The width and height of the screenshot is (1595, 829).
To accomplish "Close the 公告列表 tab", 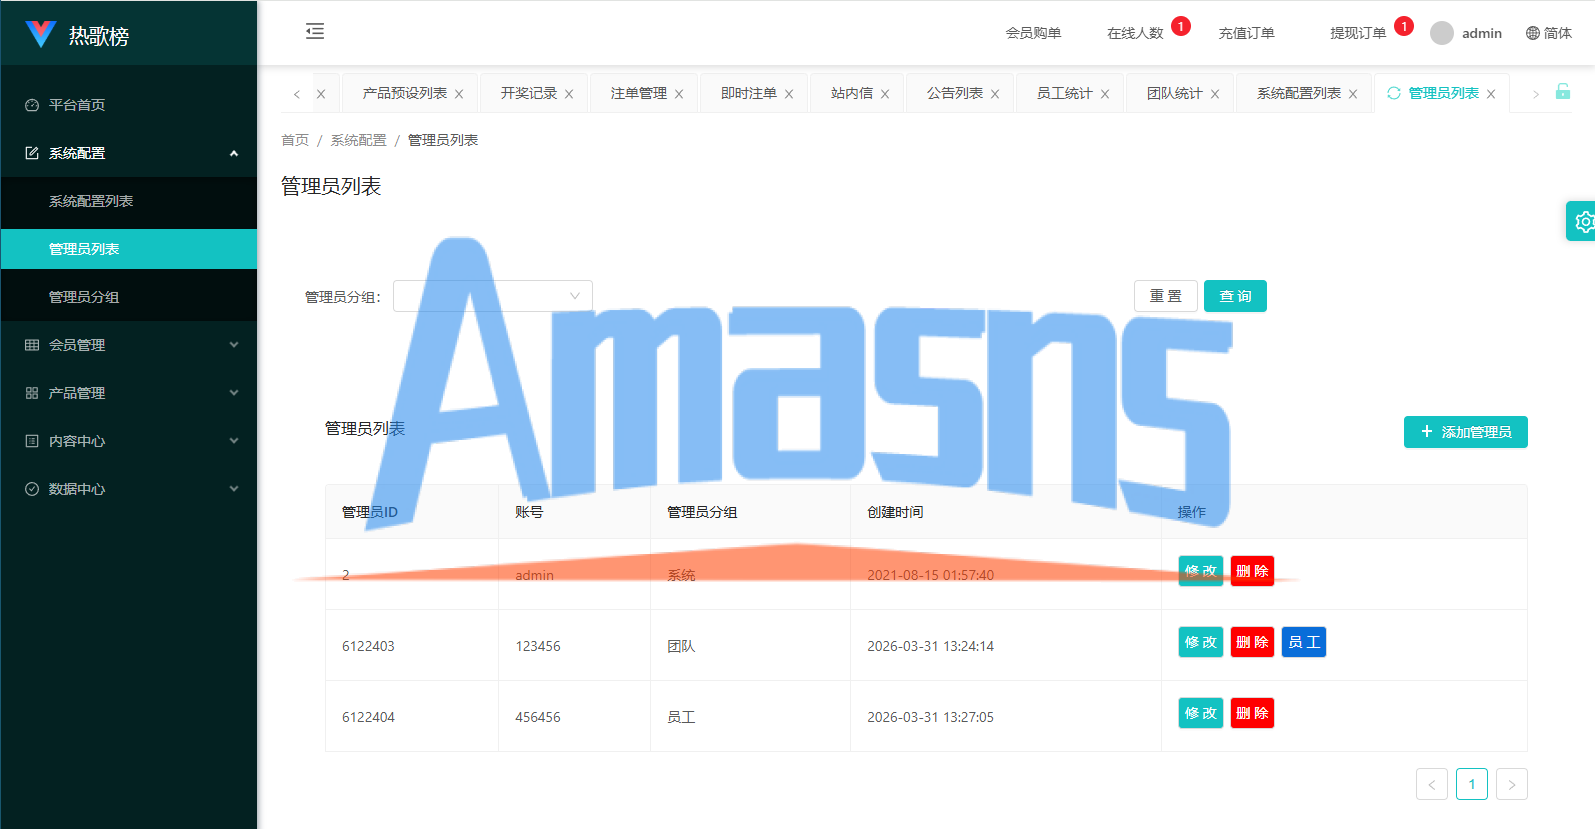I will coord(995,94).
